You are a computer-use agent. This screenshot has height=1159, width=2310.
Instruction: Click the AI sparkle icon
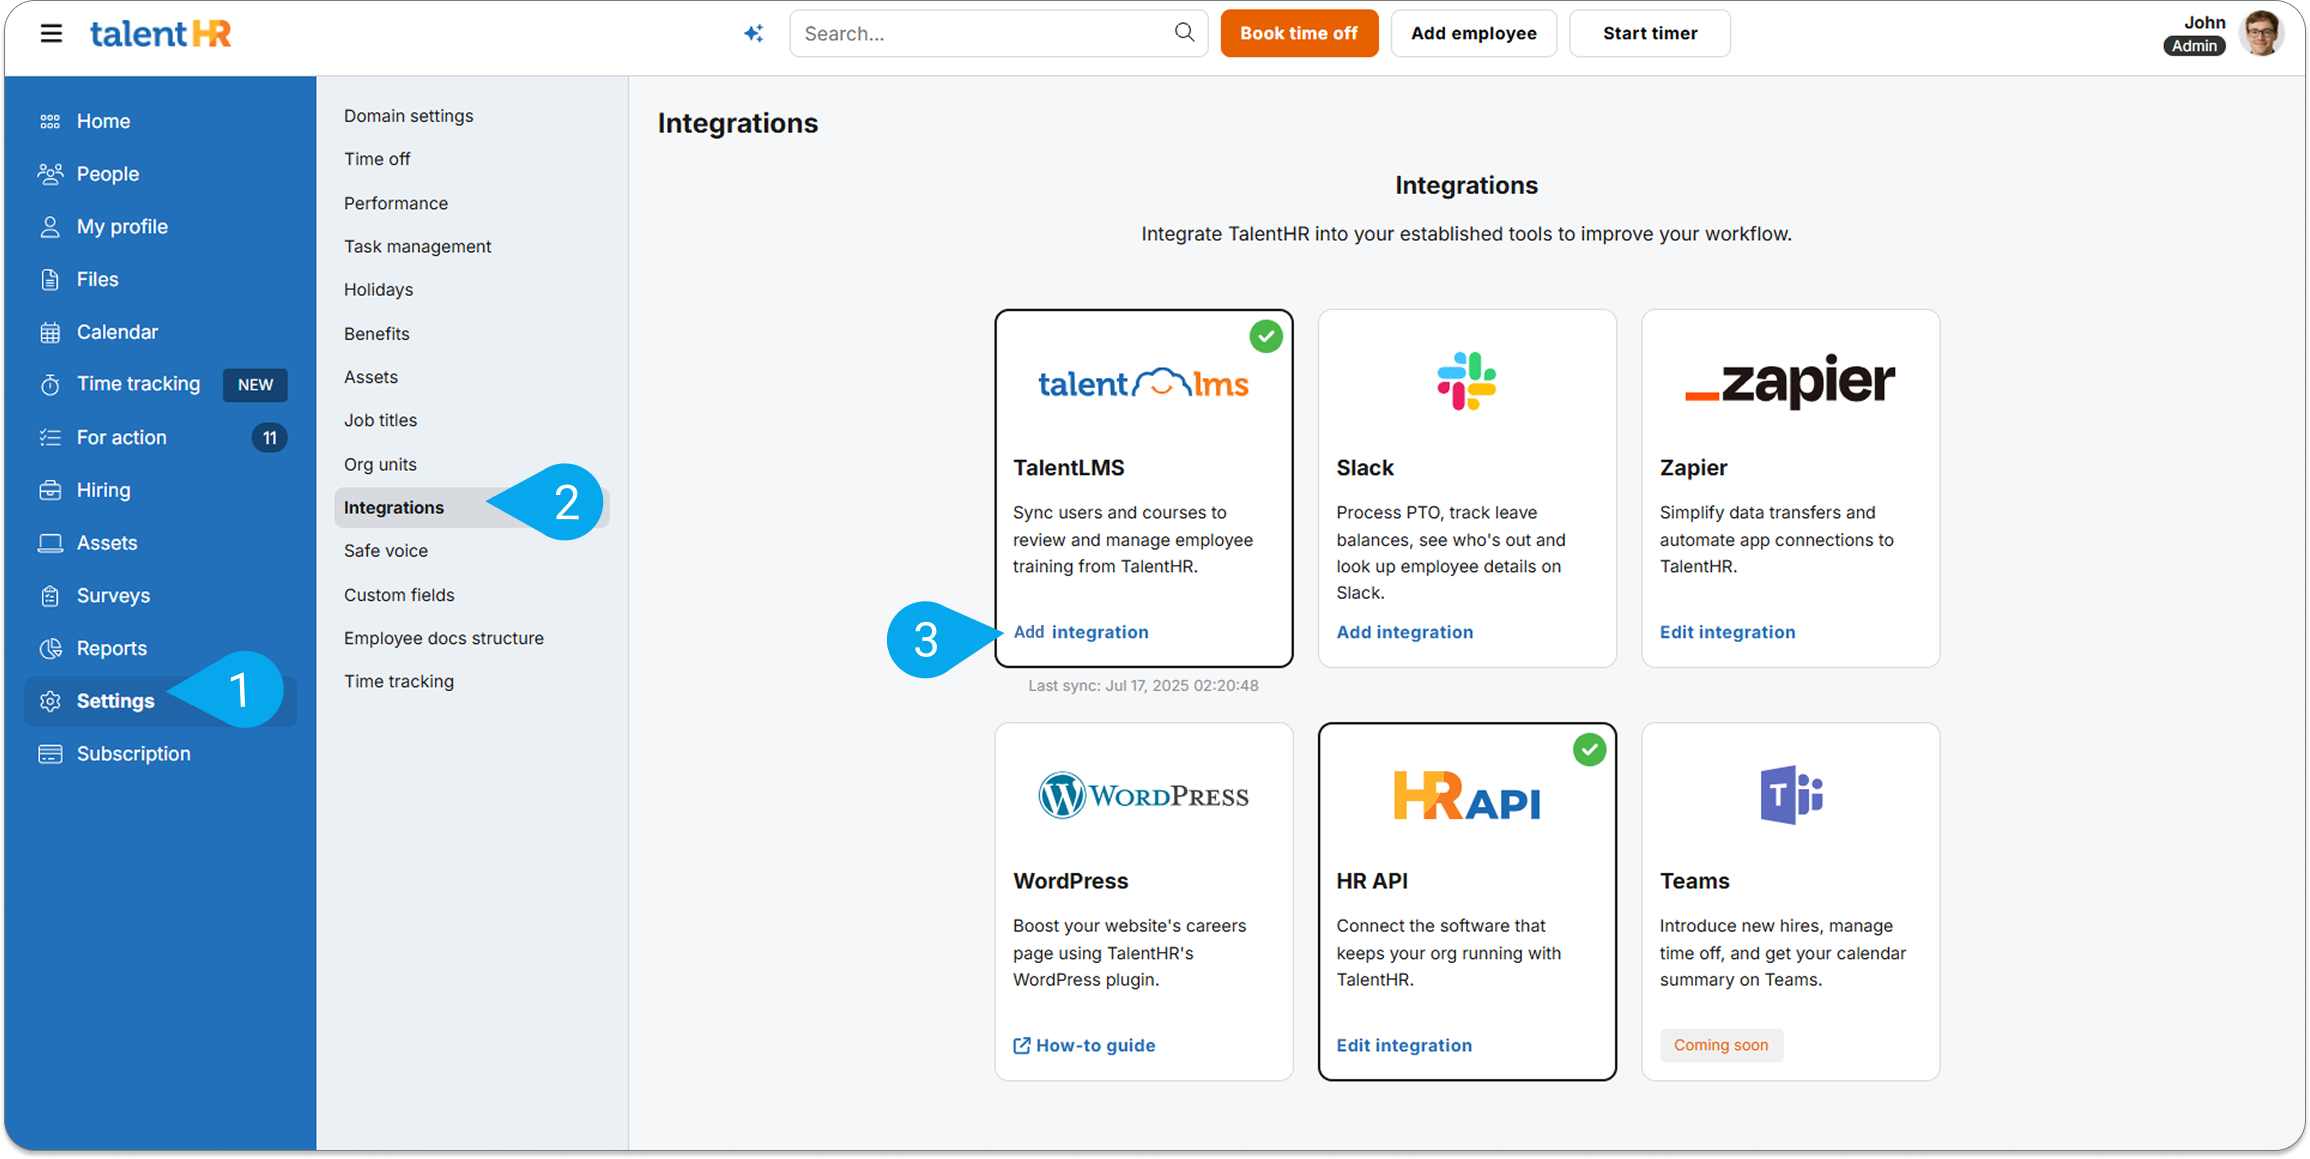click(753, 33)
